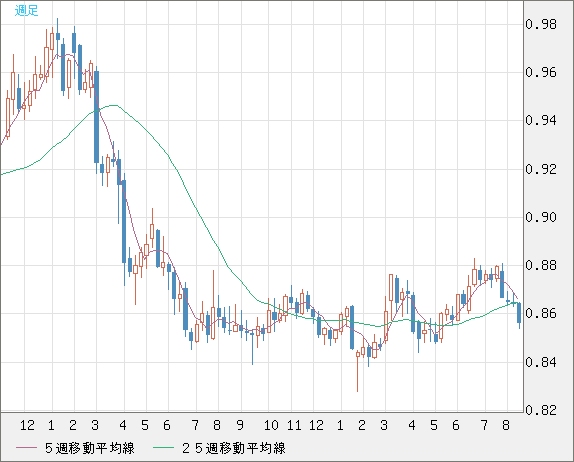Choose the 0.86 price axis value

pos(541,313)
